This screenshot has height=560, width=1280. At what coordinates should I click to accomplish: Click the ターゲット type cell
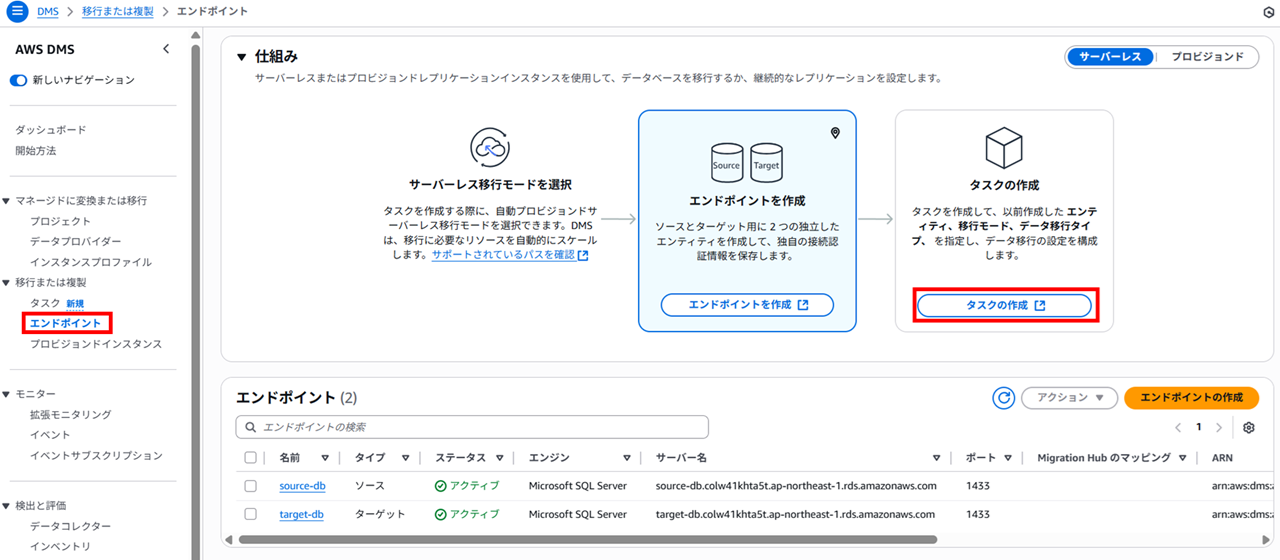[x=380, y=514]
